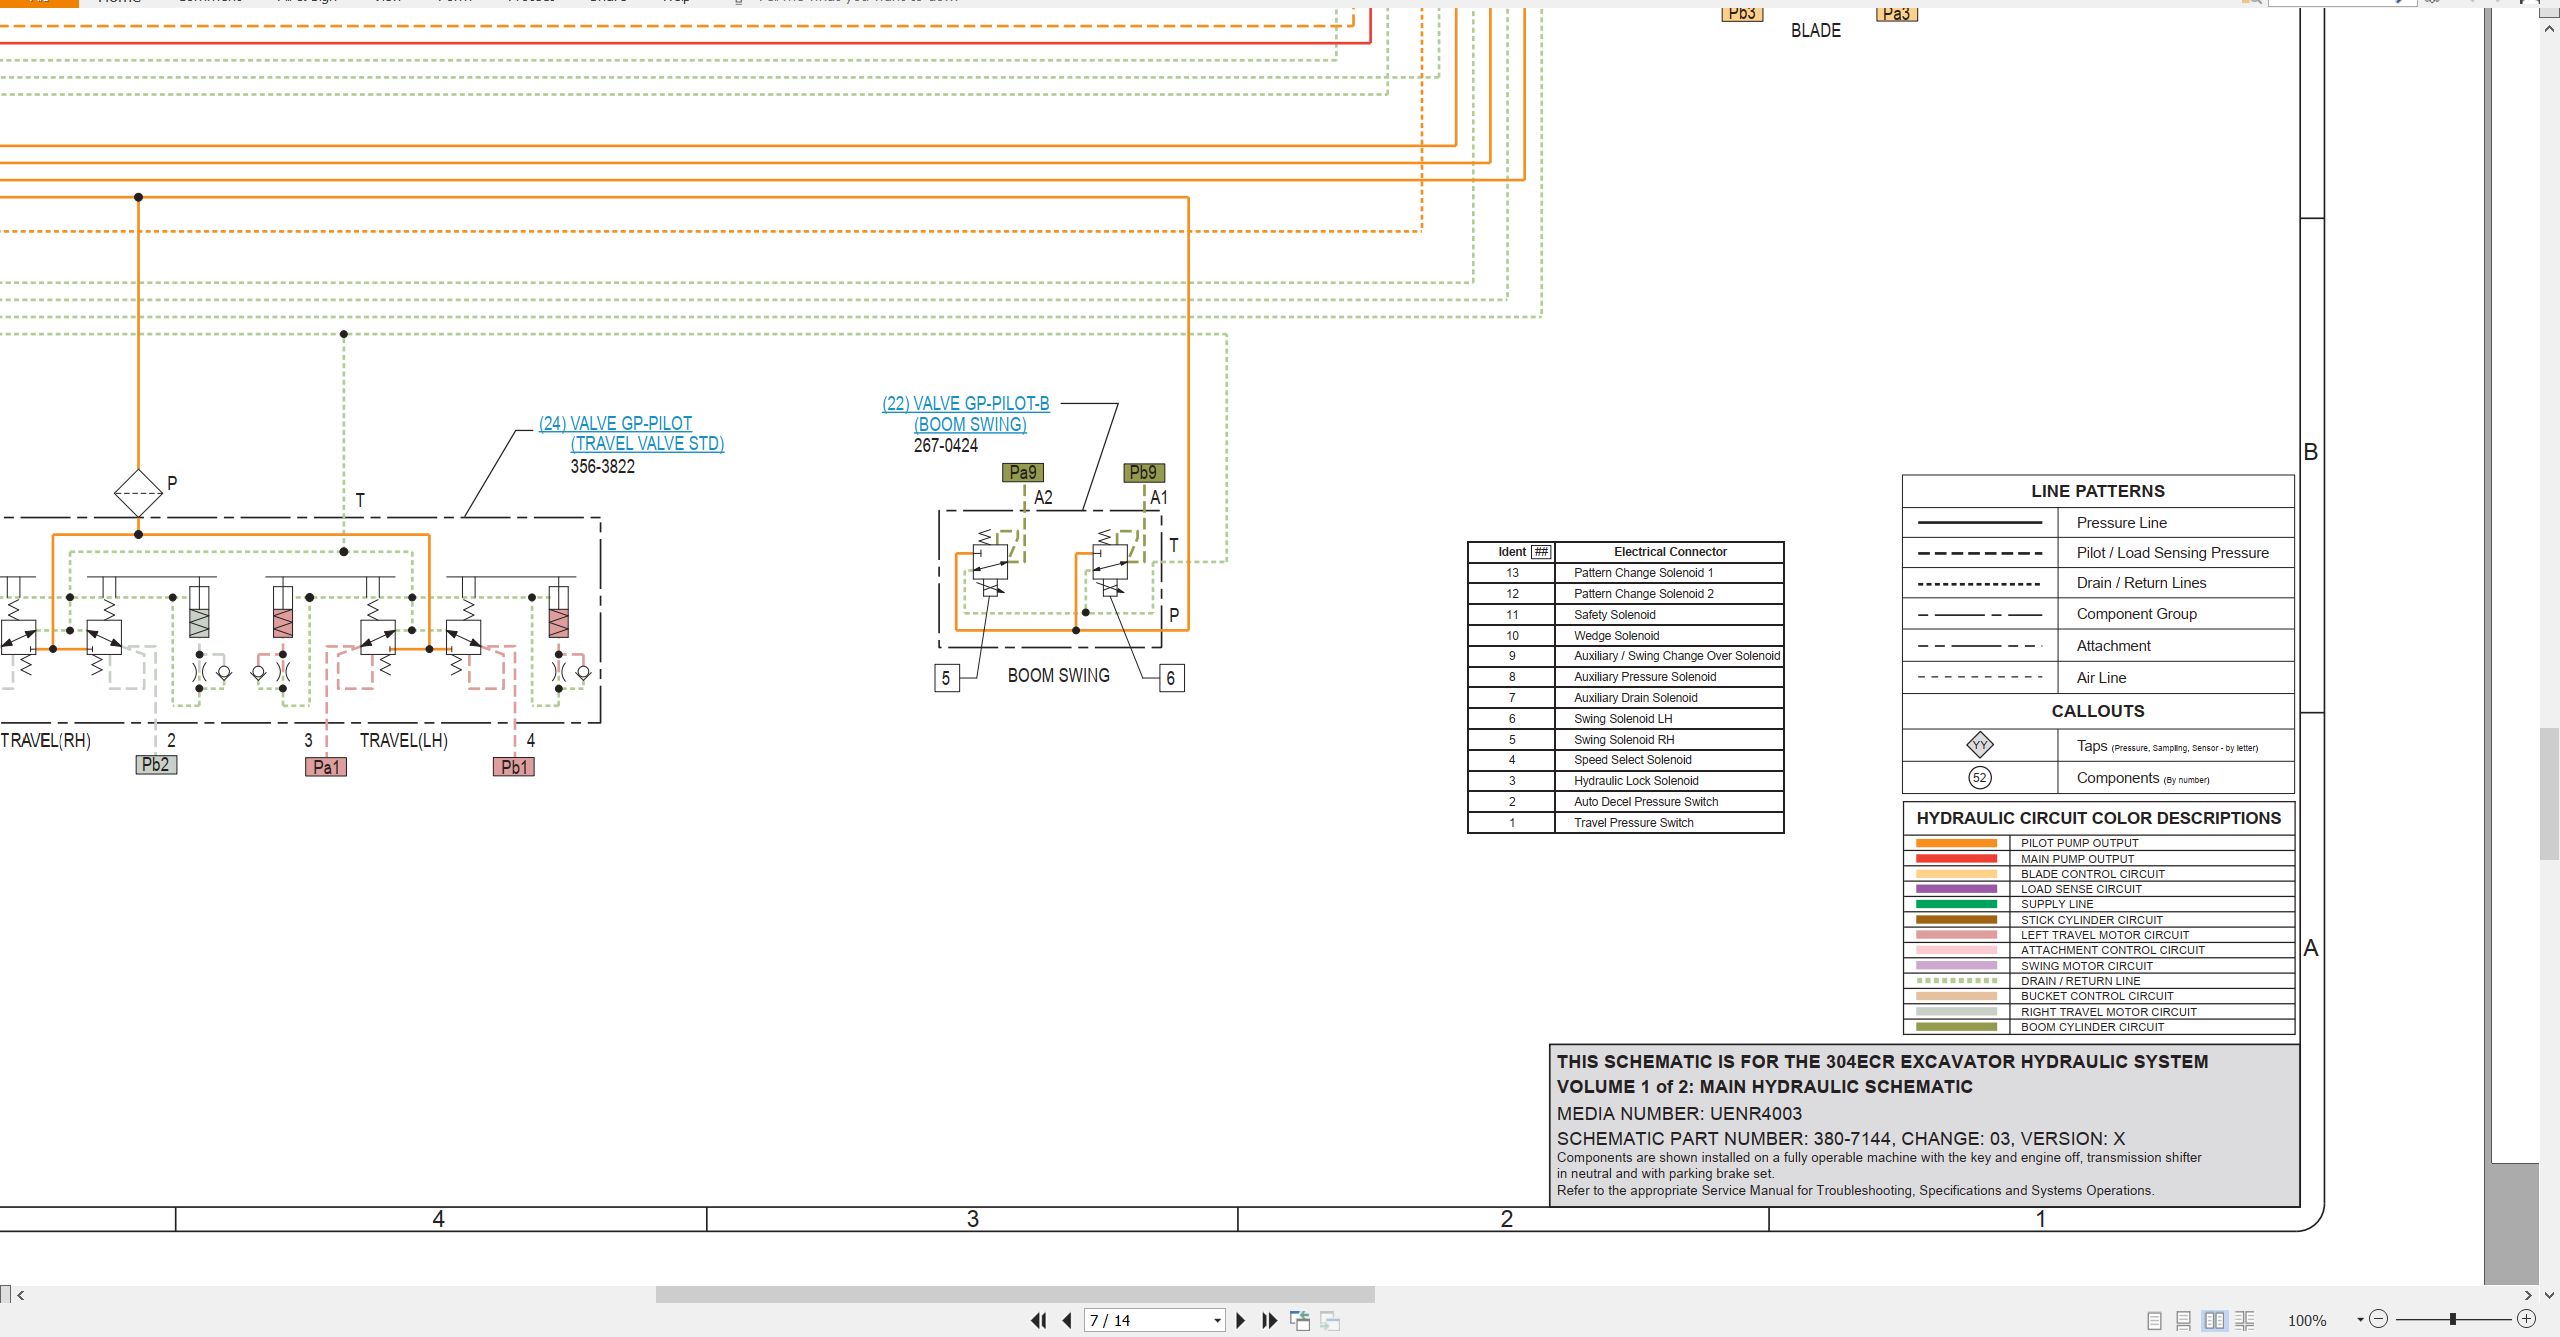Click the Components circle 52 symbol
Image resolution: width=2560 pixels, height=1337 pixels.
1980,778
